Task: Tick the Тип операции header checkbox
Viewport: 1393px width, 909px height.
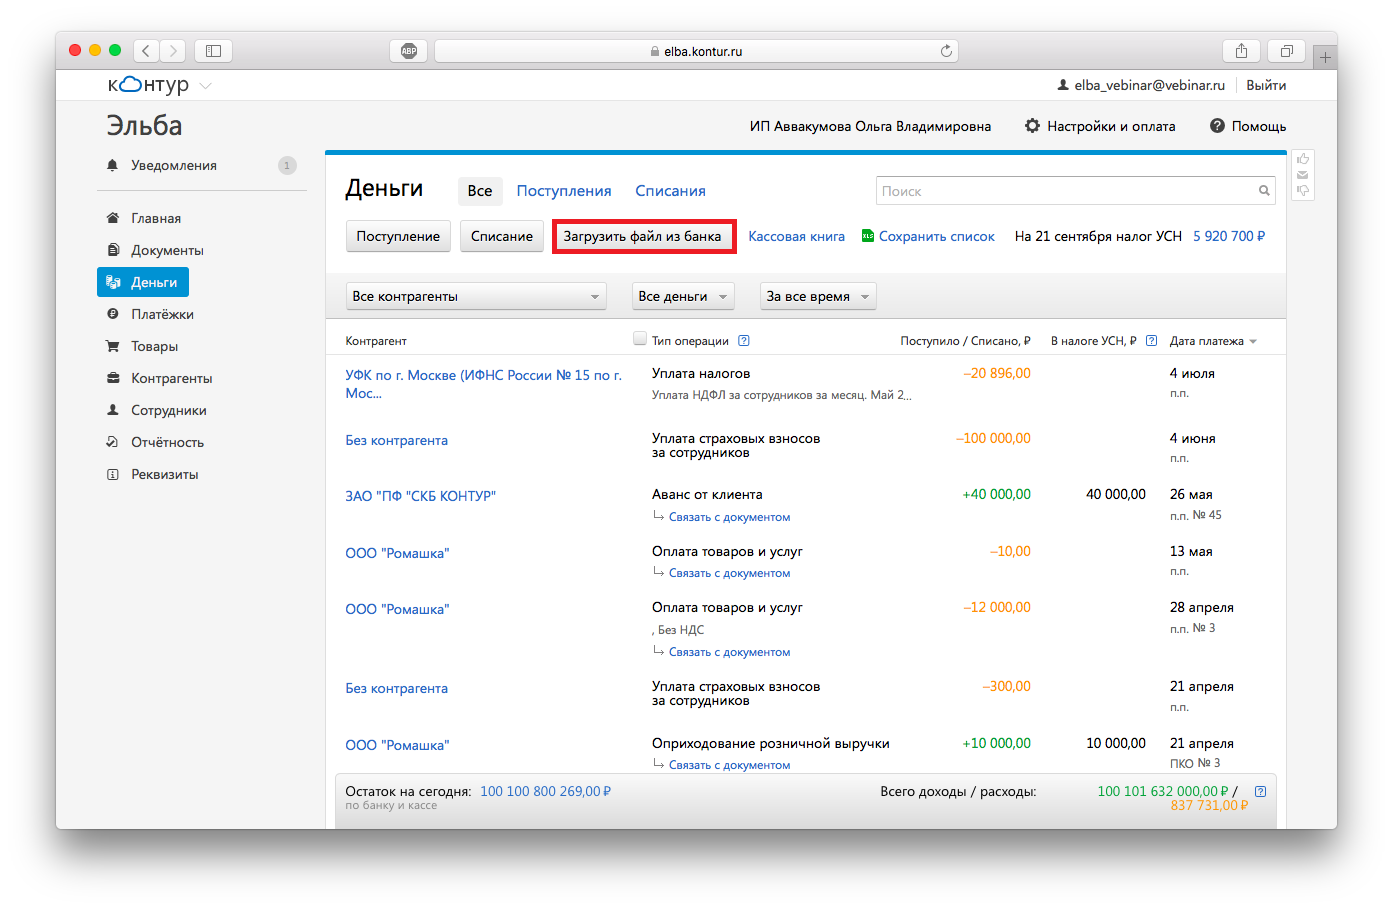Action: pyautogui.click(x=640, y=339)
